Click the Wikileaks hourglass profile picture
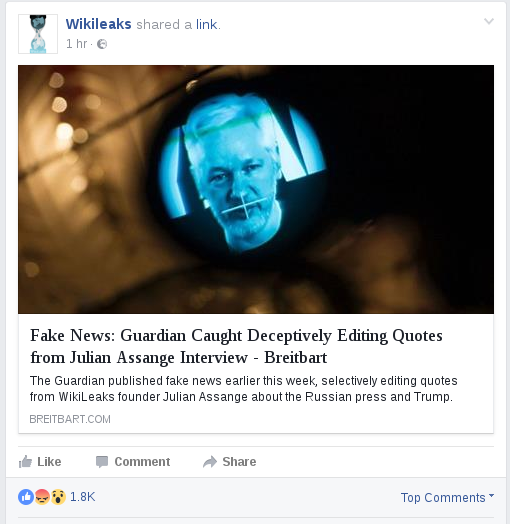 coord(38,34)
